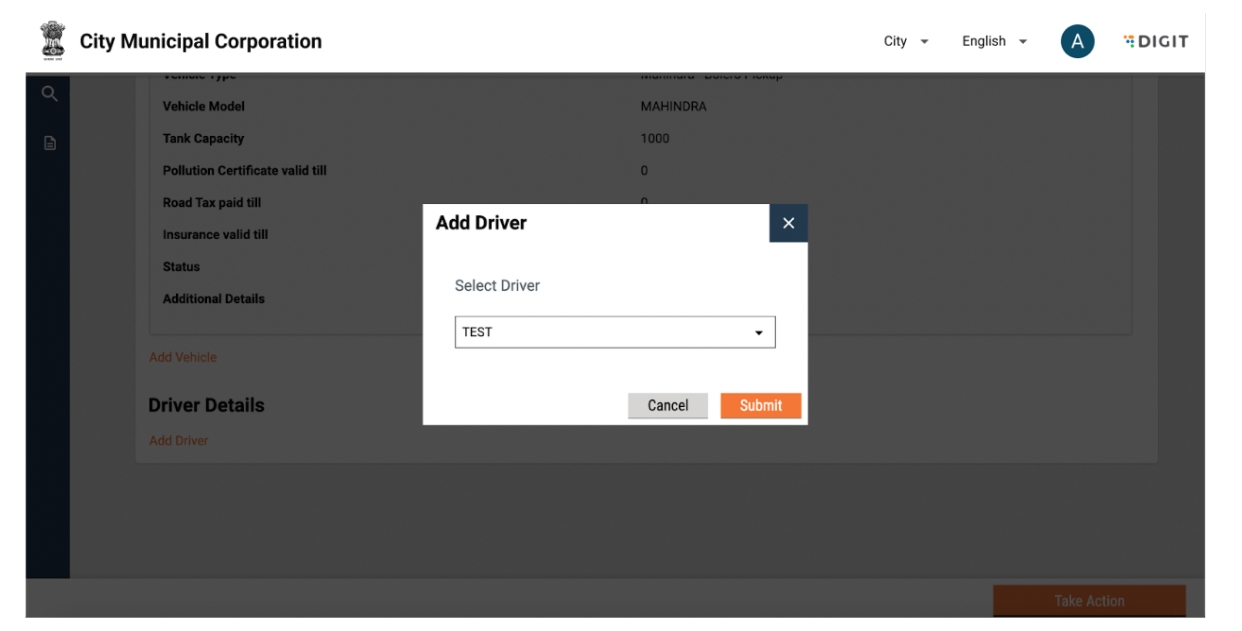Click the Add Driver dialog title
1242x631 pixels.
click(x=481, y=223)
